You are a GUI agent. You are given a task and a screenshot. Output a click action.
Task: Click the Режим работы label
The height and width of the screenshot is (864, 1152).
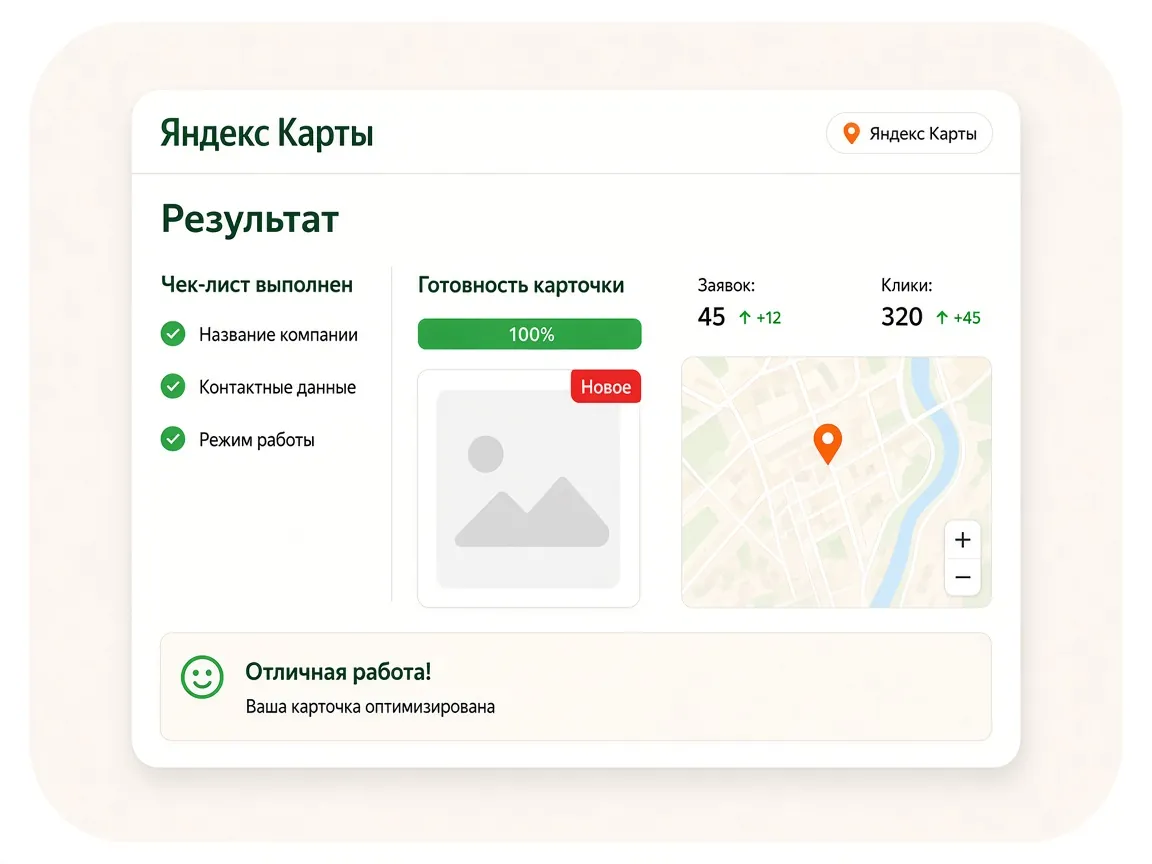(257, 440)
